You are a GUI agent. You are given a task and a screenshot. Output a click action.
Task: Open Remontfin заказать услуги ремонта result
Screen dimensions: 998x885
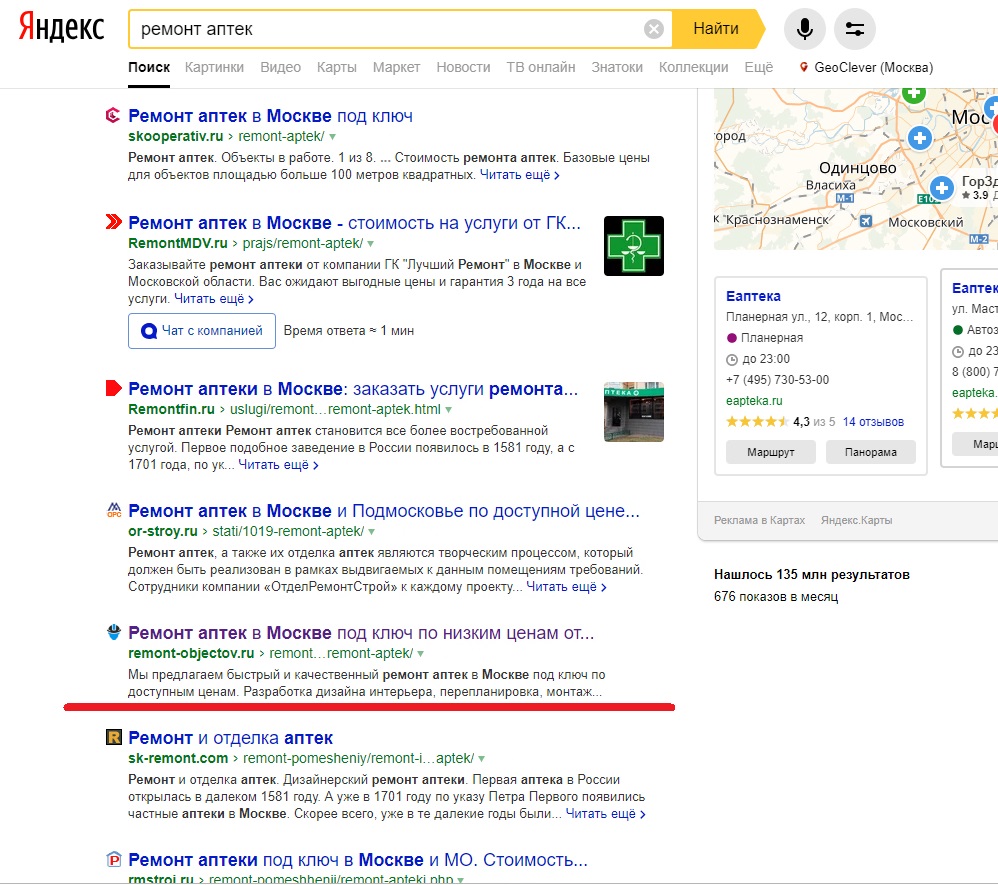point(353,389)
